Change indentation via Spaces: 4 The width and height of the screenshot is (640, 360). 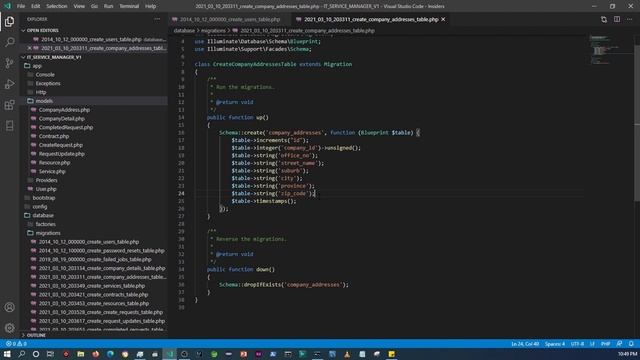point(555,344)
